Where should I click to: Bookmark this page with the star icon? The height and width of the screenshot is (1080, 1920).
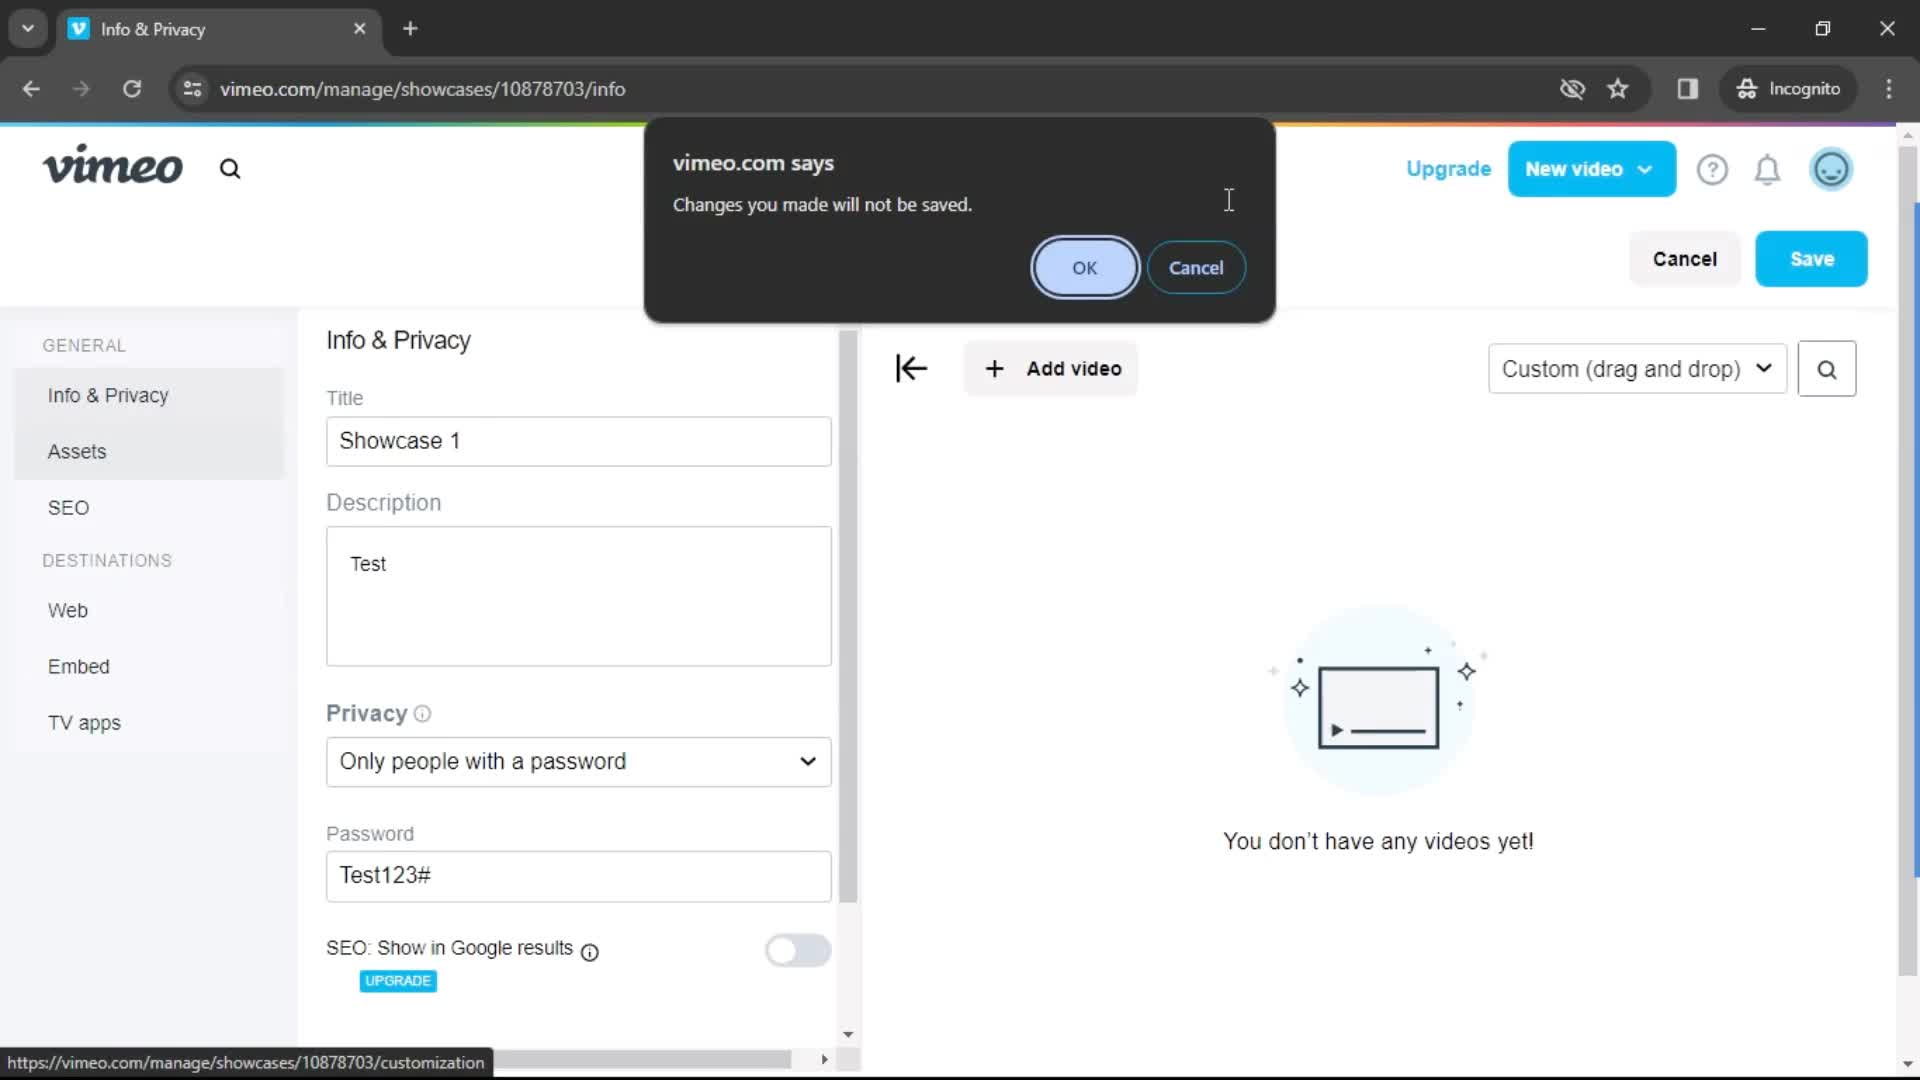(1618, 89)
